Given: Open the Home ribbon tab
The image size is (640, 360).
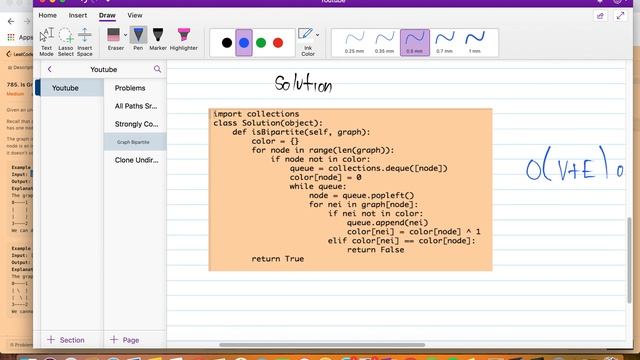Looking at the screenshot, I should [48, 15].
